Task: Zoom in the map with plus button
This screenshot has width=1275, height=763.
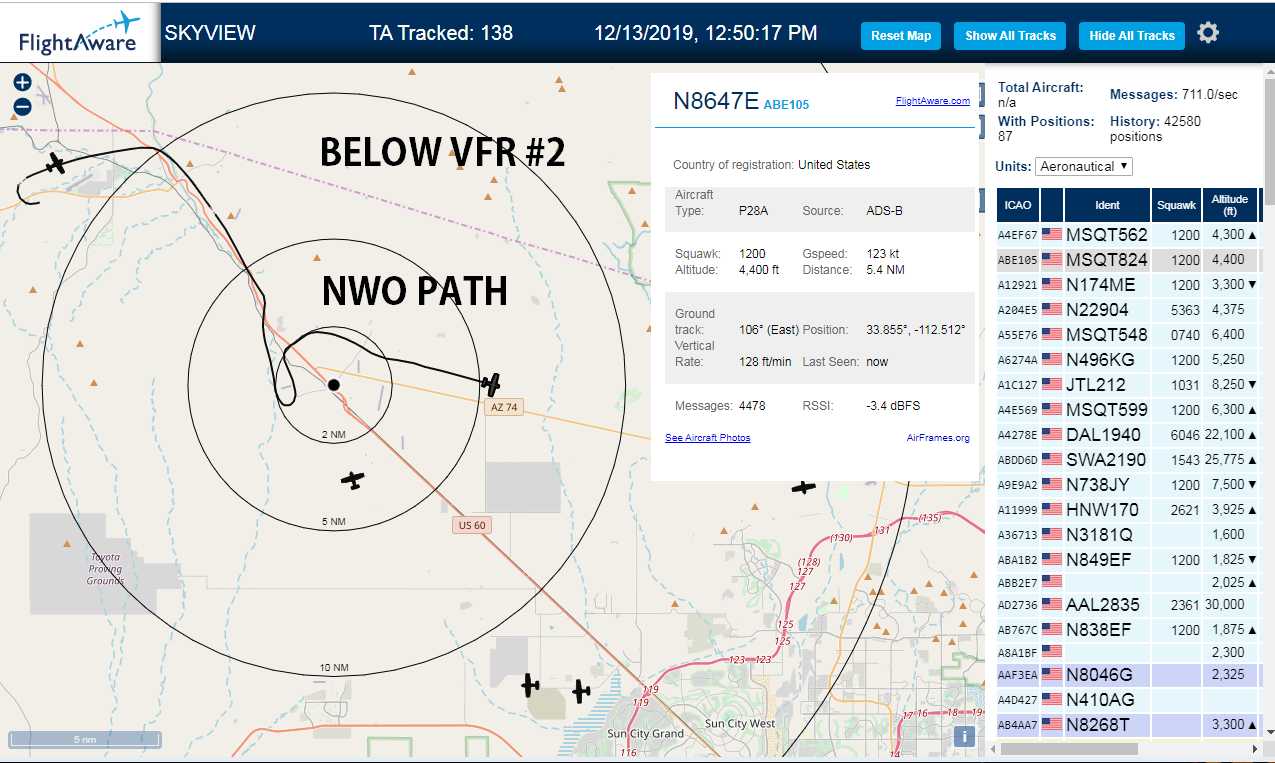Action: click(22, 83)
